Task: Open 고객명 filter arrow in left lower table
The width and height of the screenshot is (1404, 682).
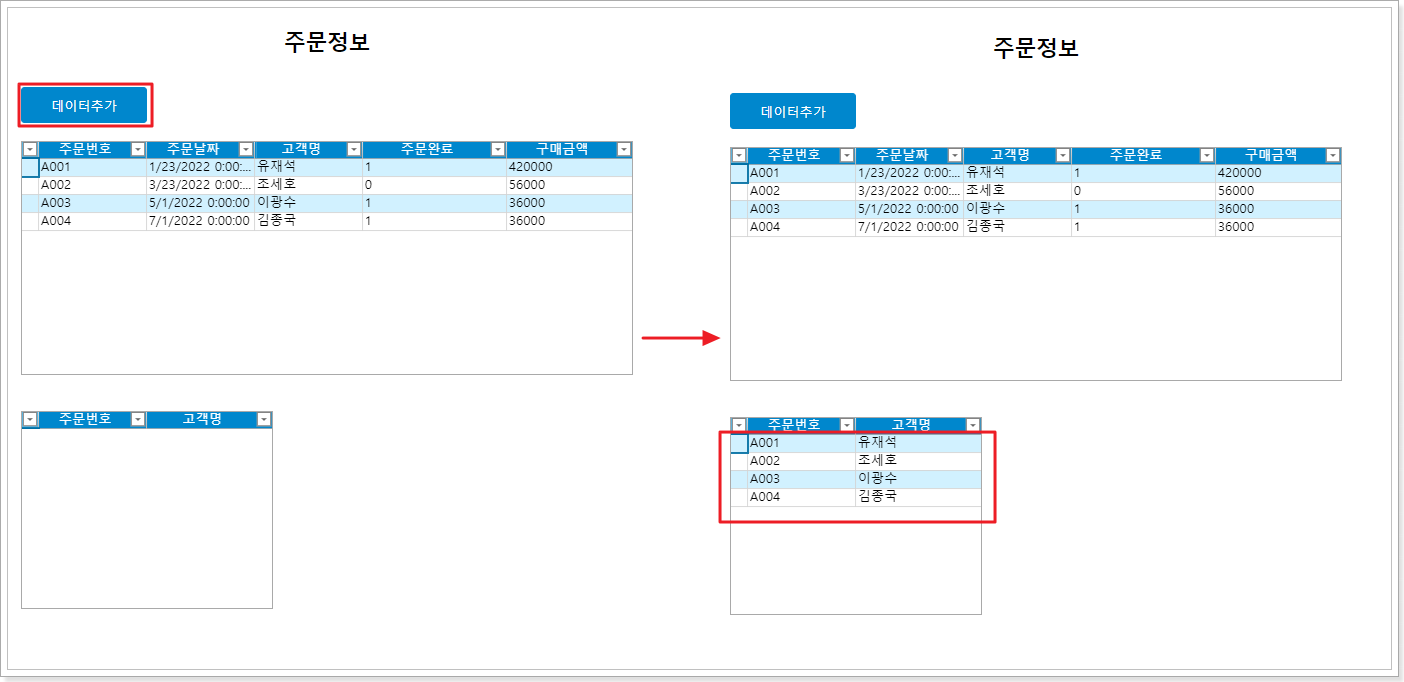Action: [x=264, y=420]
